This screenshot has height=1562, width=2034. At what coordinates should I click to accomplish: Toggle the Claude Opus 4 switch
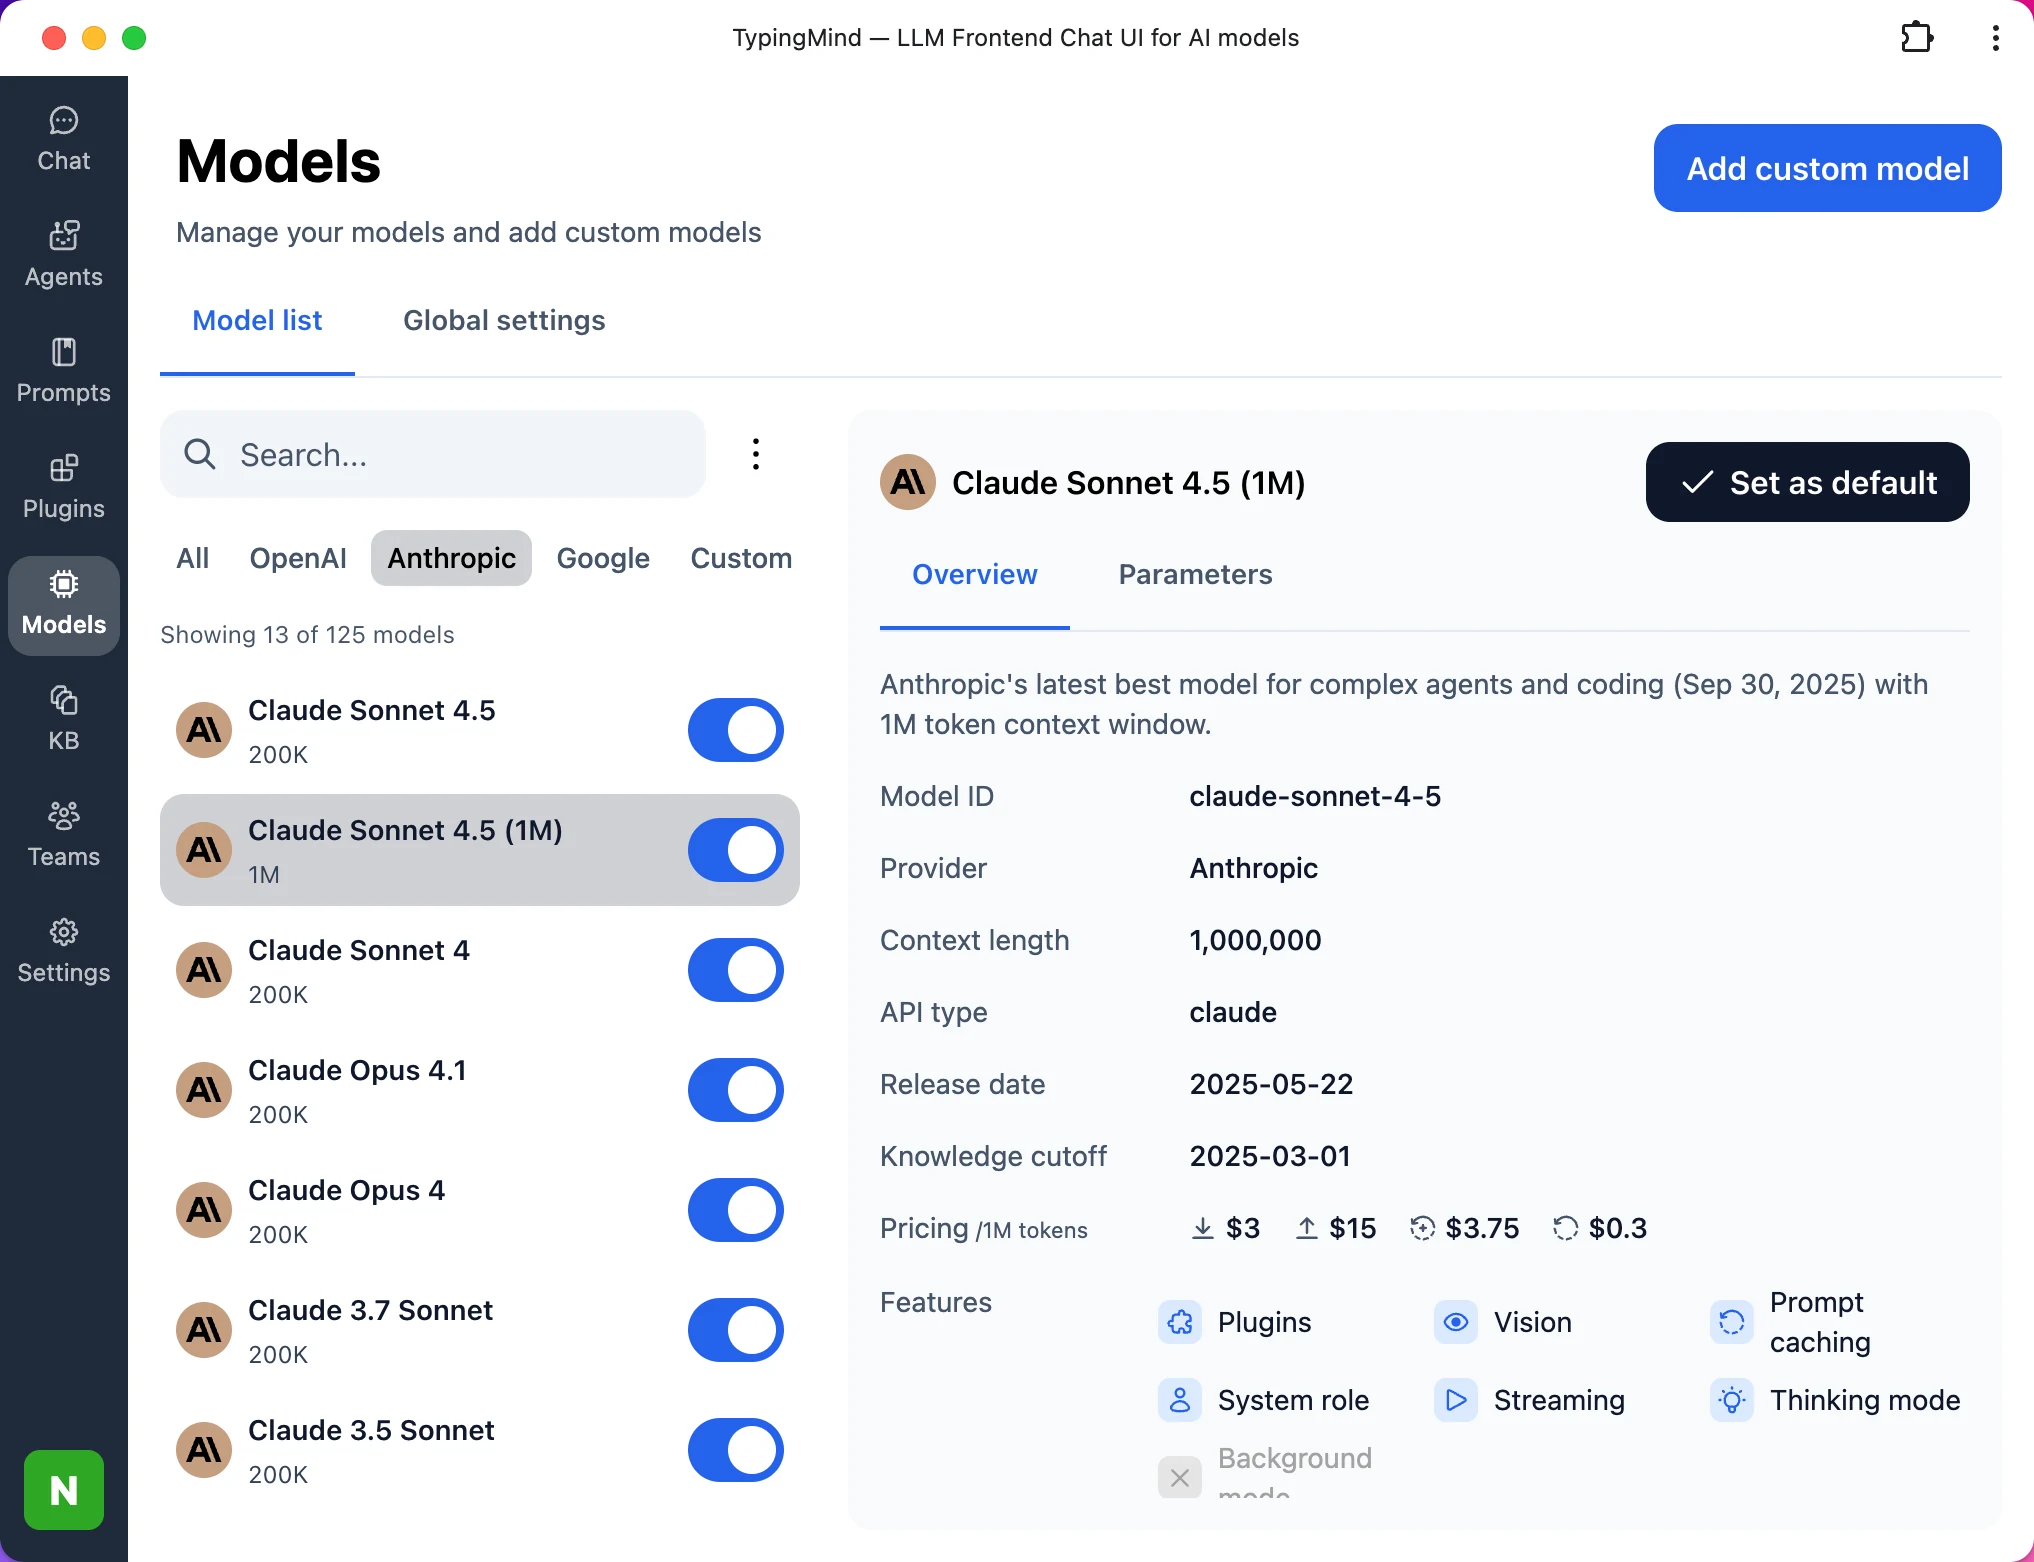[x=736, y=1210]
